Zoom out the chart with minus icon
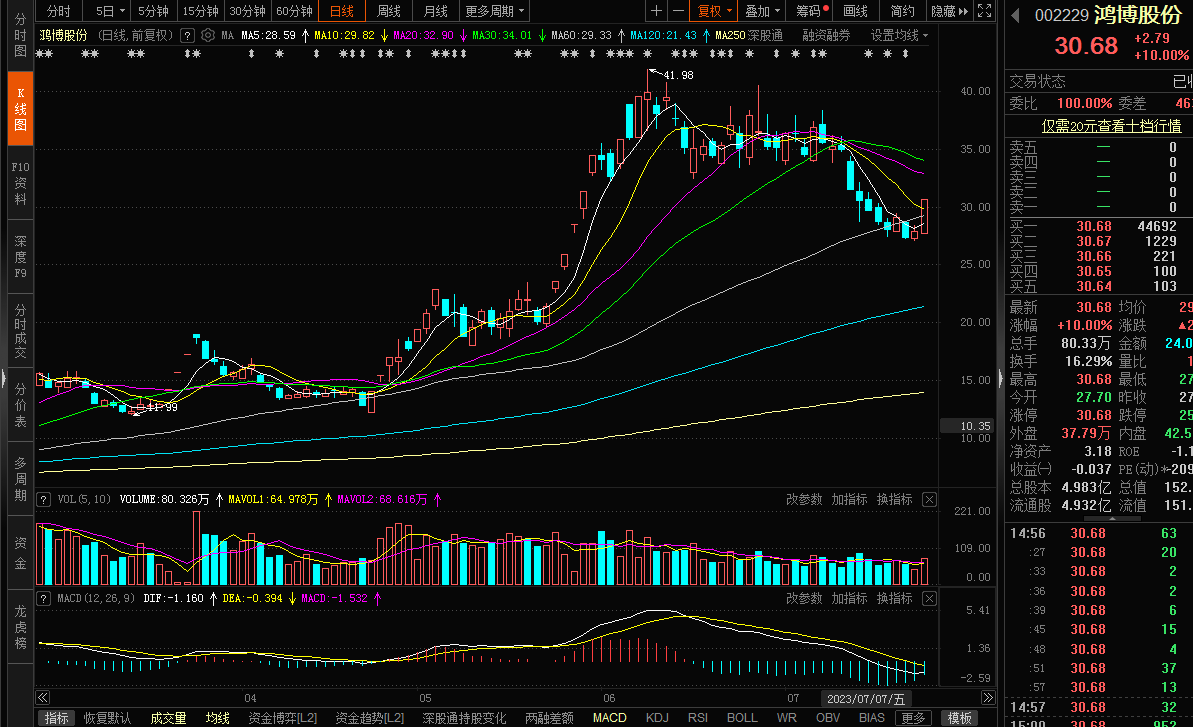Viewport: 1193px width, 727px height. tap(678, 11)
